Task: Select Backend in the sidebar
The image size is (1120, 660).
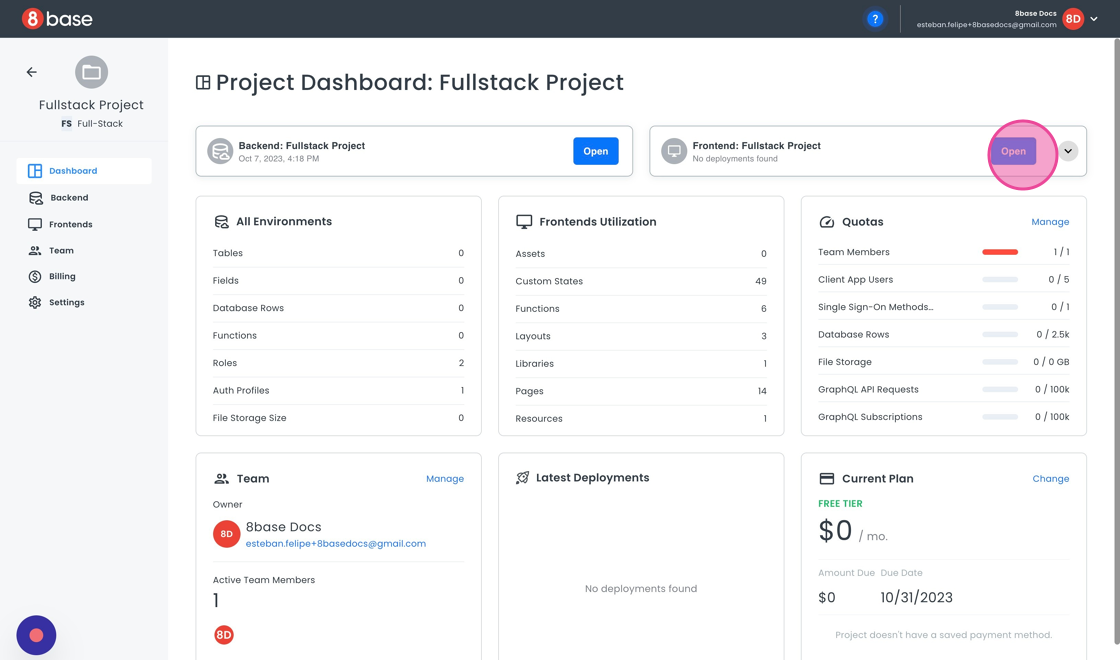Action: coord(69,198)
